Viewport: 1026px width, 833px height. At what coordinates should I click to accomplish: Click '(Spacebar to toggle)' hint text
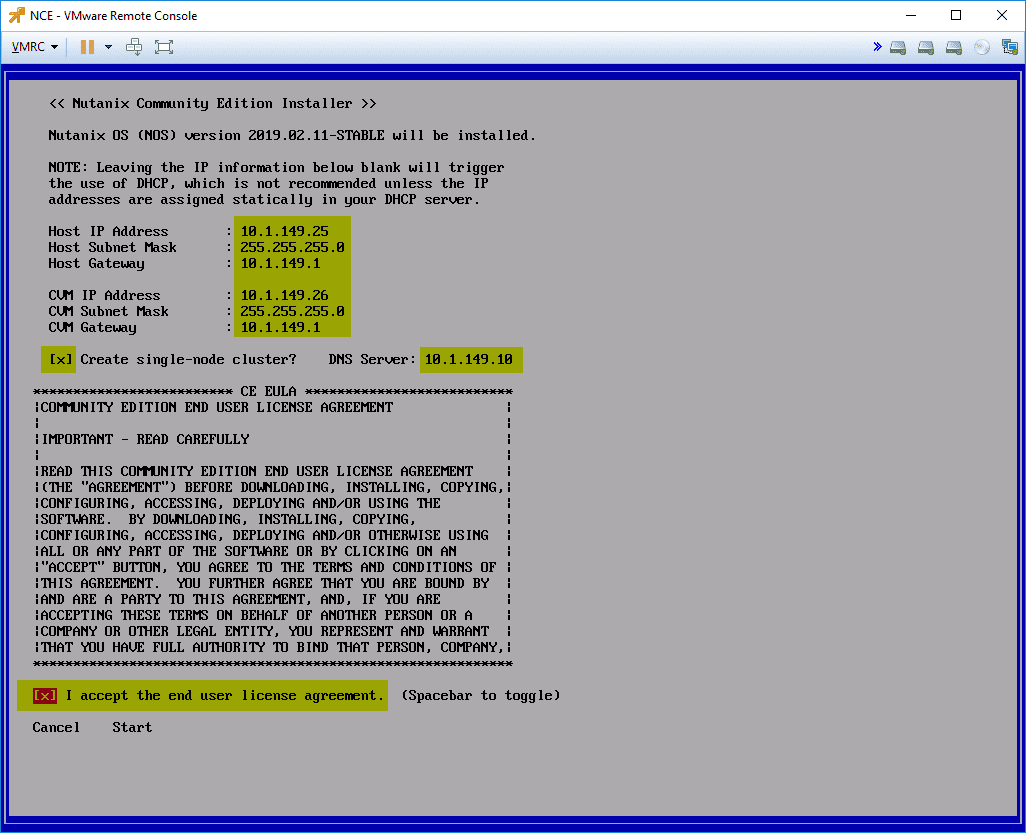[x=481, y=696]
